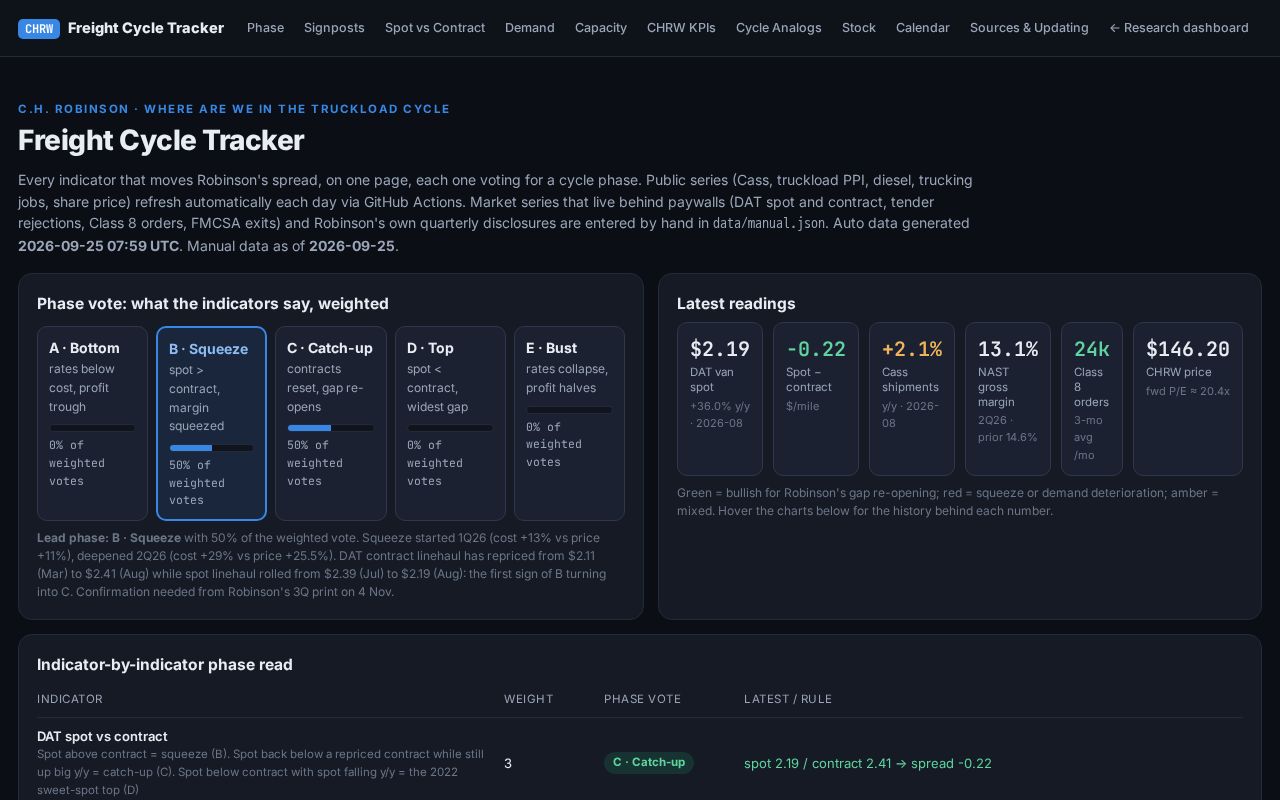Click the 'Freight Cycle Tracker' page title heading
The image size is (1280, 800).
click(x=161, y=140)
